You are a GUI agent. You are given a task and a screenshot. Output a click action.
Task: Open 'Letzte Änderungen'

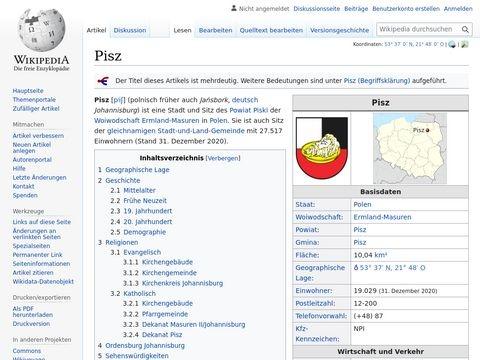coord(39,178)
